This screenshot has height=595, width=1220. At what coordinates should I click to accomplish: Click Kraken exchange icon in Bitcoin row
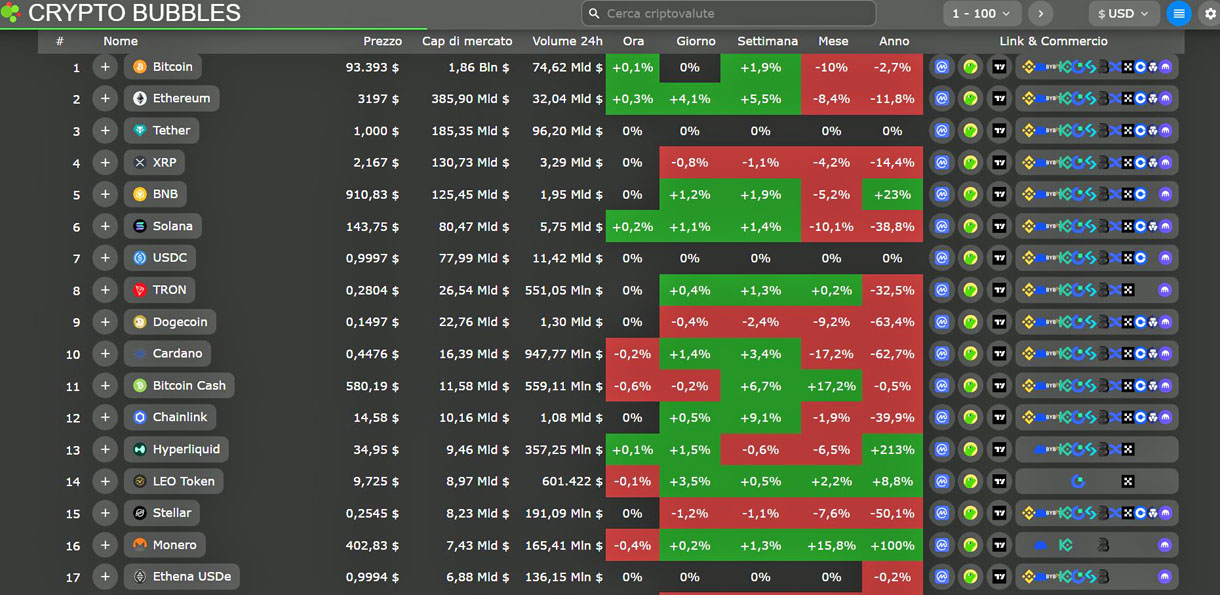pos(1165,67)
